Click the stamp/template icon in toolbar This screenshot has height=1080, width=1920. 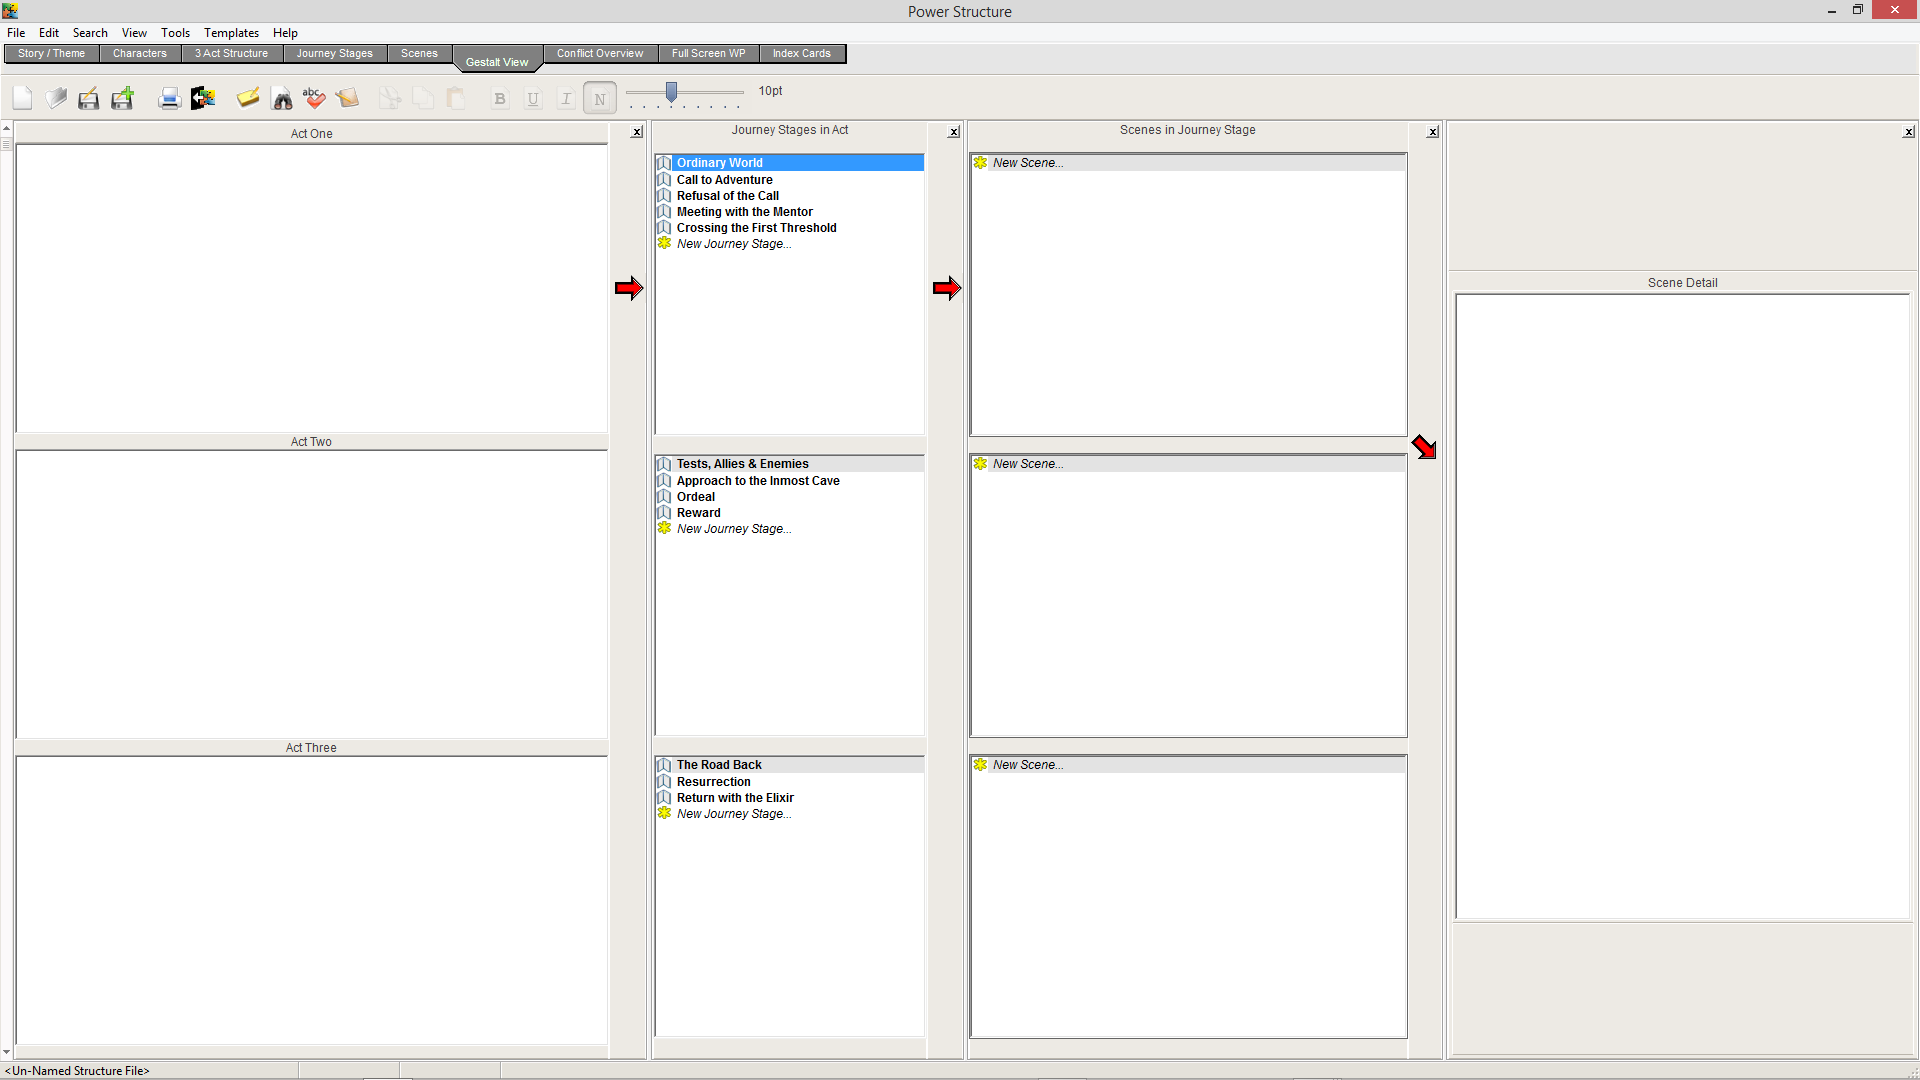tap(348, 98)
